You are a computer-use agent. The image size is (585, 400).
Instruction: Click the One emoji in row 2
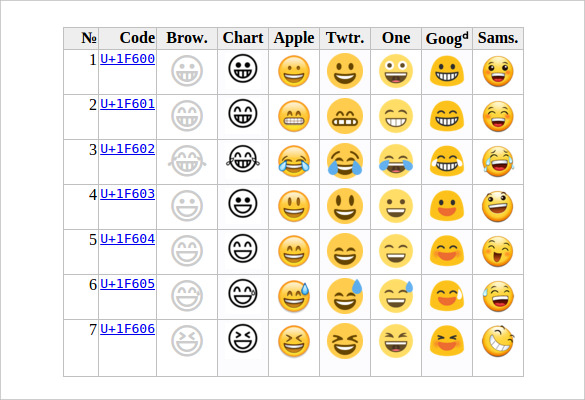click(396, 116)
